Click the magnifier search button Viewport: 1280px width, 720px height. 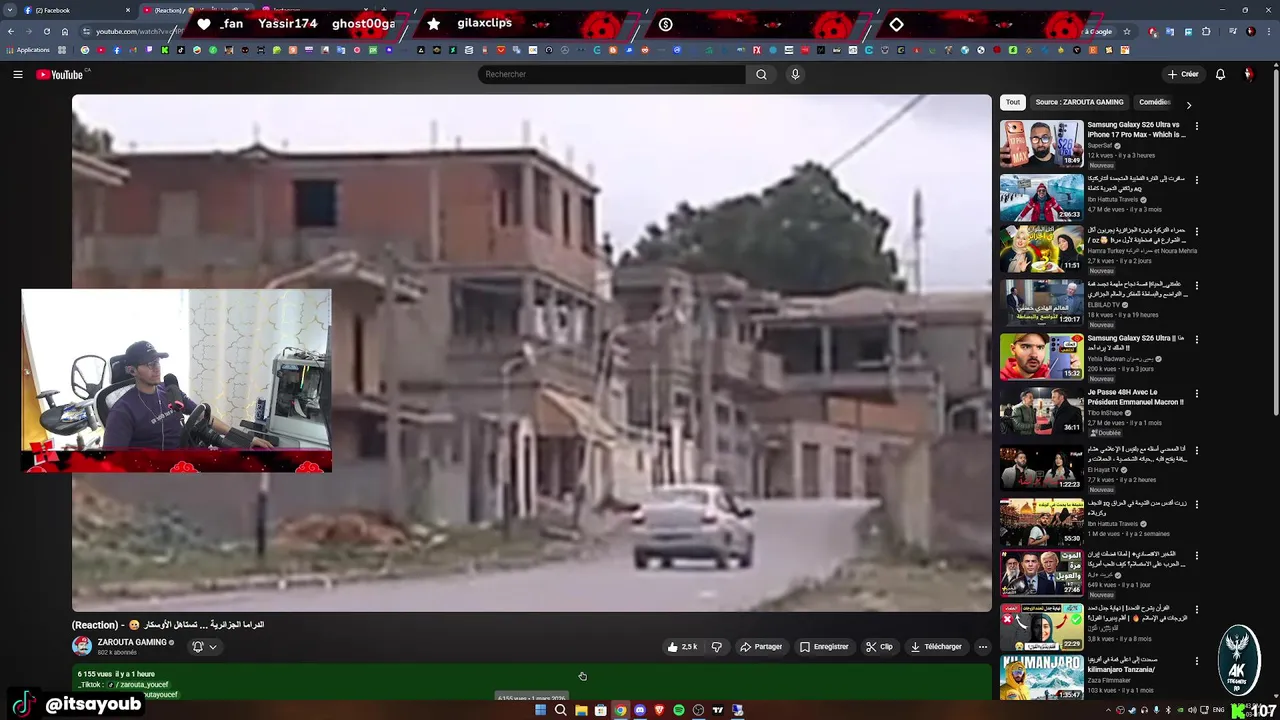(x=761, y=74)
